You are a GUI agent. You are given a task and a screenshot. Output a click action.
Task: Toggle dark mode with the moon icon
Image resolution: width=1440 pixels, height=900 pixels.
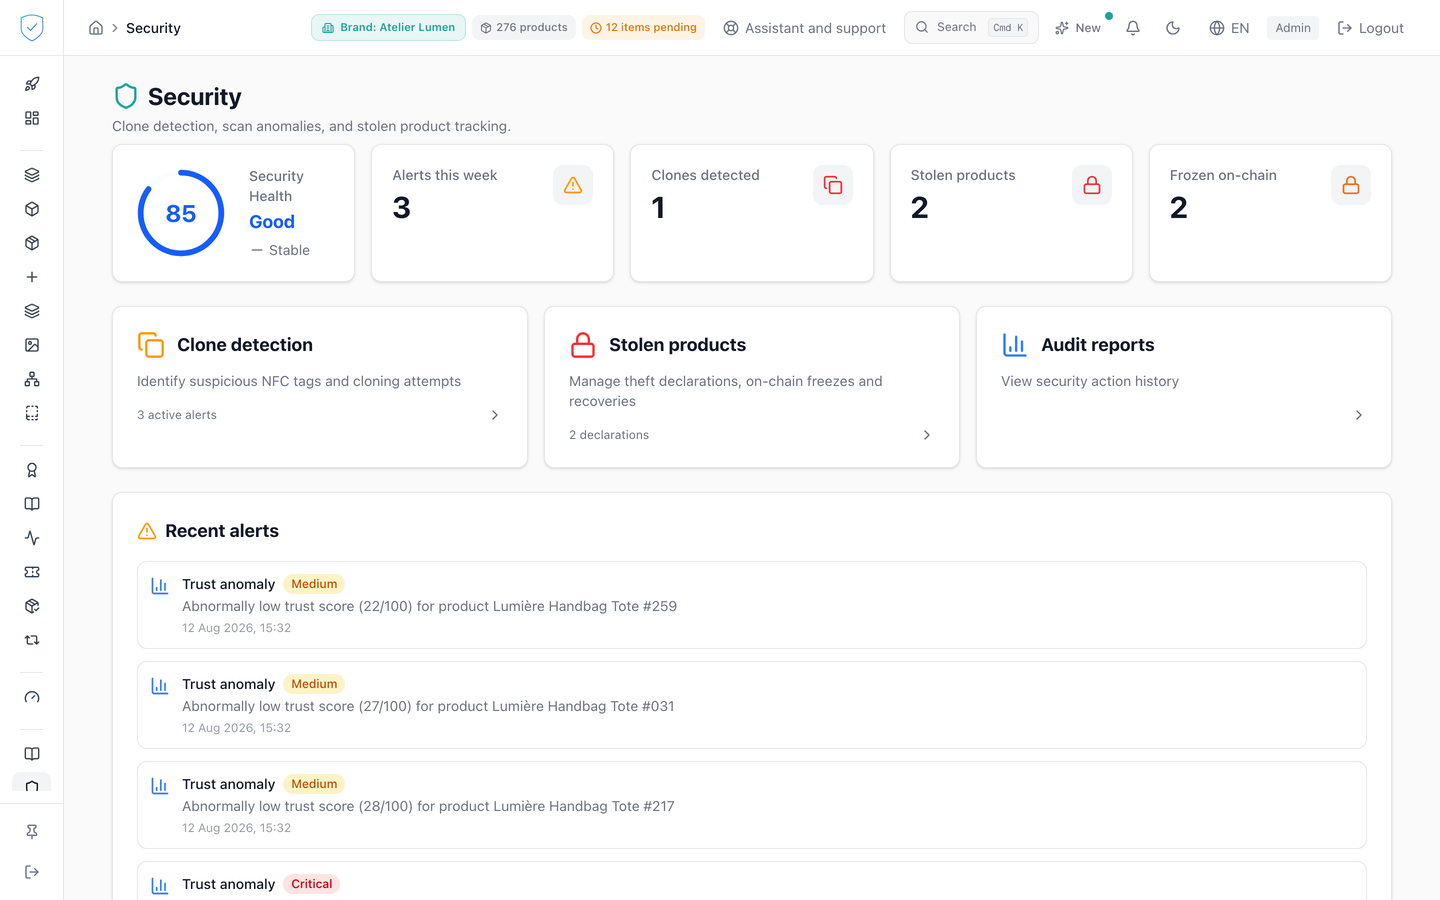[x=1173, y=28]
